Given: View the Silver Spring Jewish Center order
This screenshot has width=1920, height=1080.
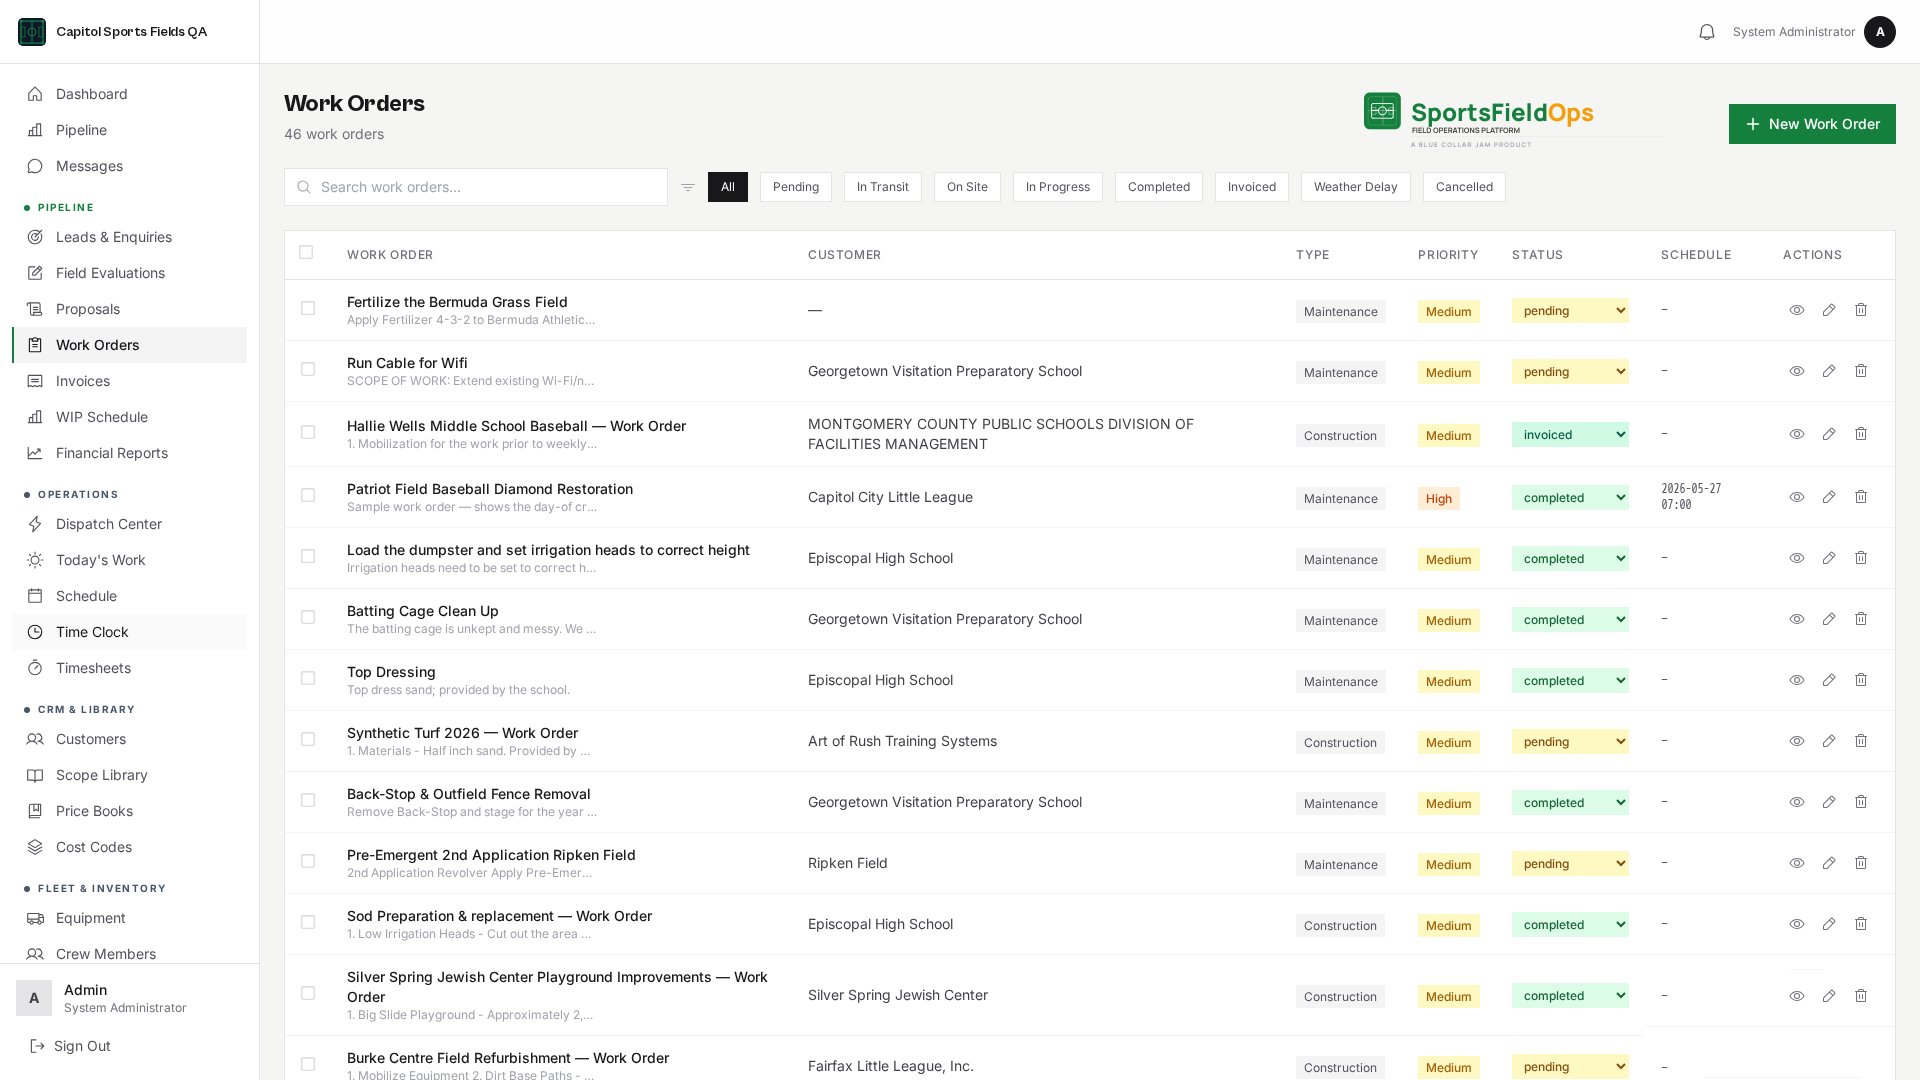Looking at the screenshot, I should [x=1797, y=996].
